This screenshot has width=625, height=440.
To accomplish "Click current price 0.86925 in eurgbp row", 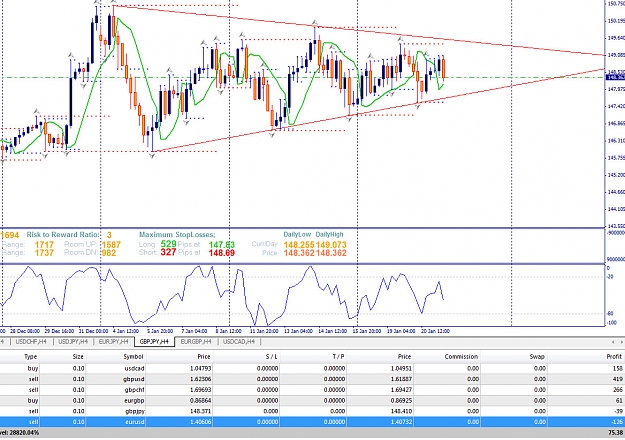I will pos(401,400).
